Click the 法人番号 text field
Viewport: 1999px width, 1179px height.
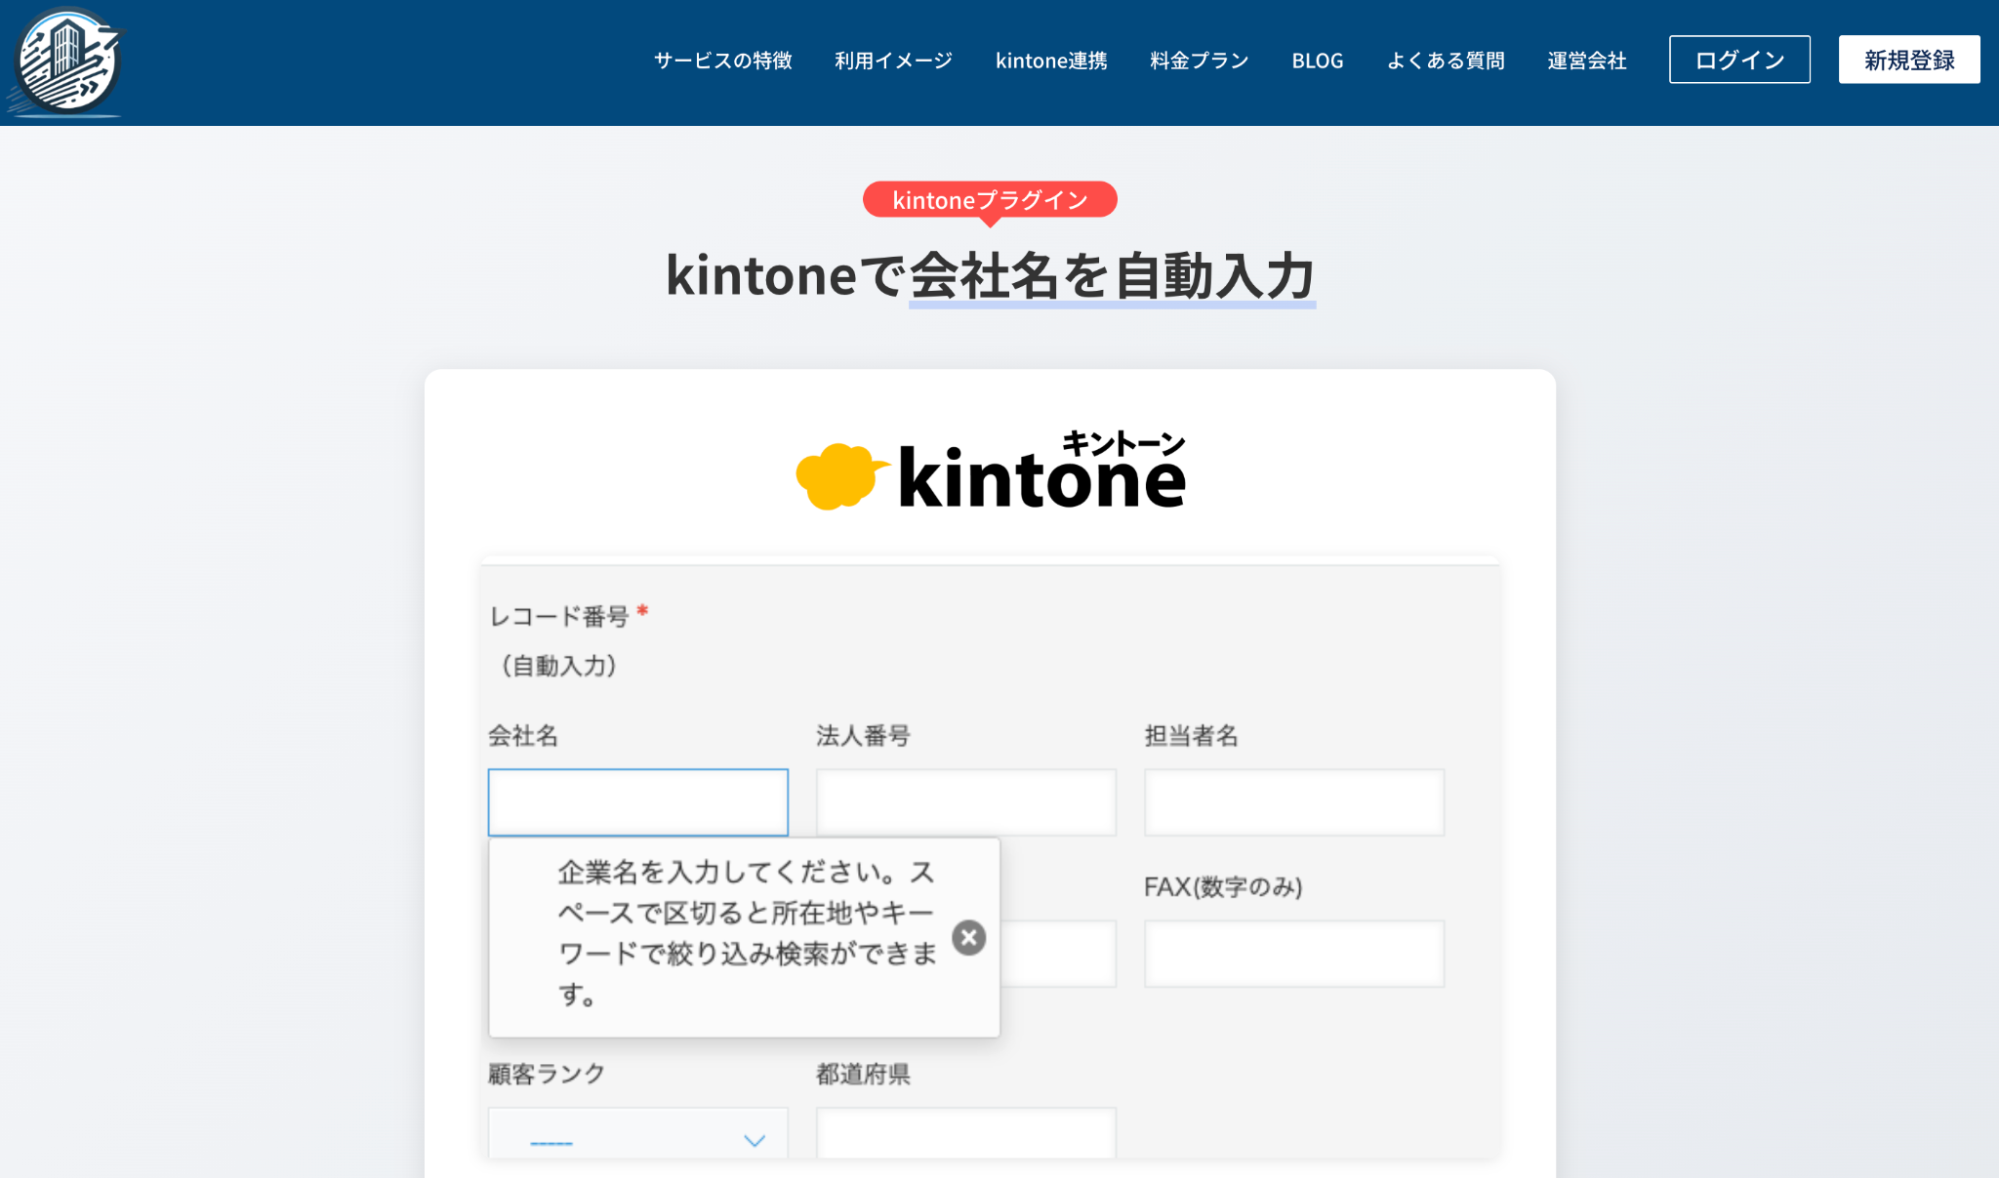click(x=966, y=802)
